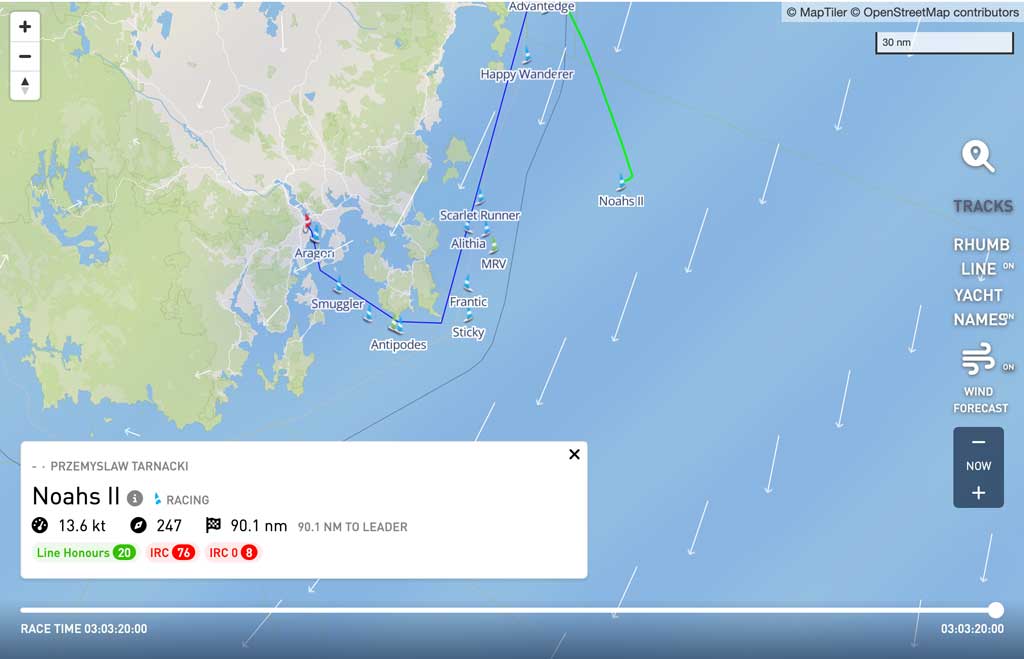Step time forward with plus below NOW
This screenshot has height=659, width=1024.
978,492
